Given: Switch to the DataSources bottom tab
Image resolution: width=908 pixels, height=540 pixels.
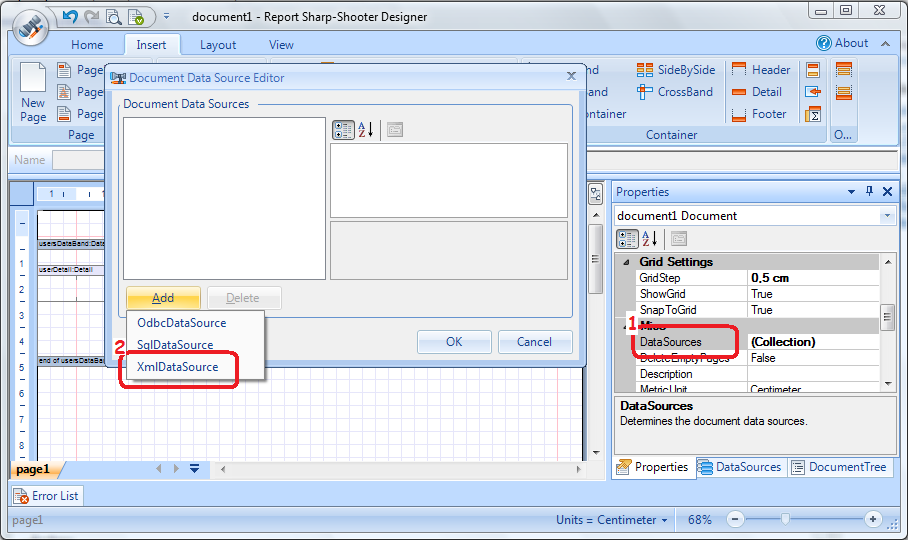Looking at the screenshot, I should coord(739,467).
